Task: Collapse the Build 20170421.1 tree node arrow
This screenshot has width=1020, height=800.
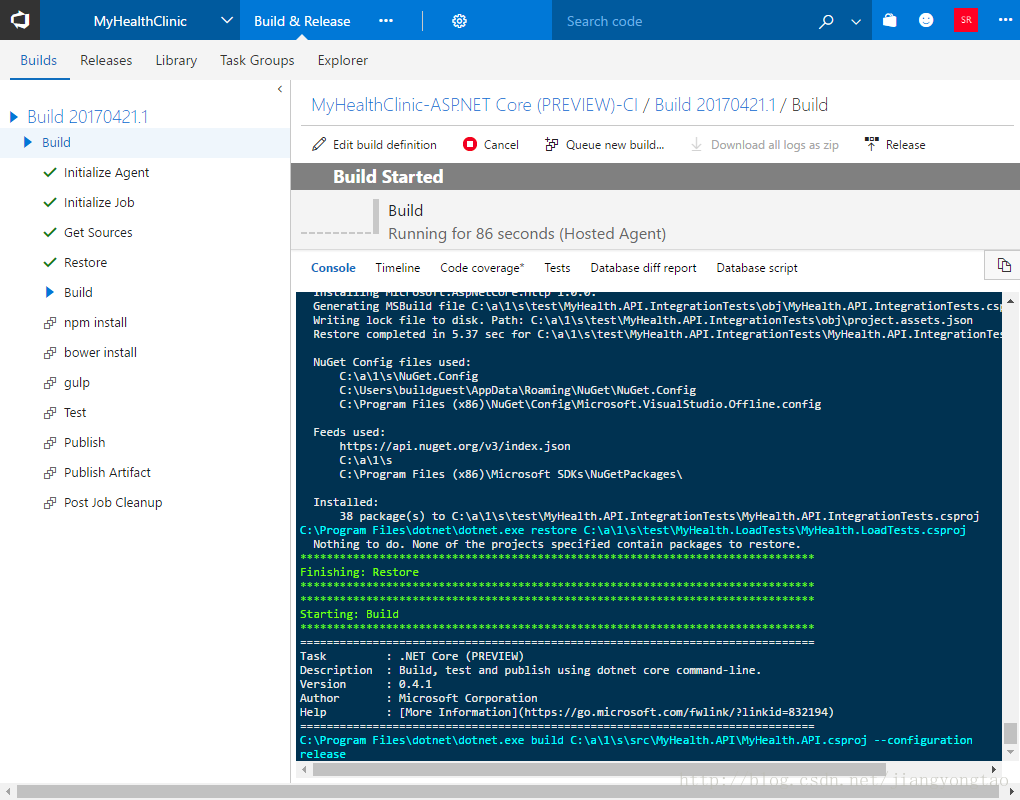Action: (14, 117)
